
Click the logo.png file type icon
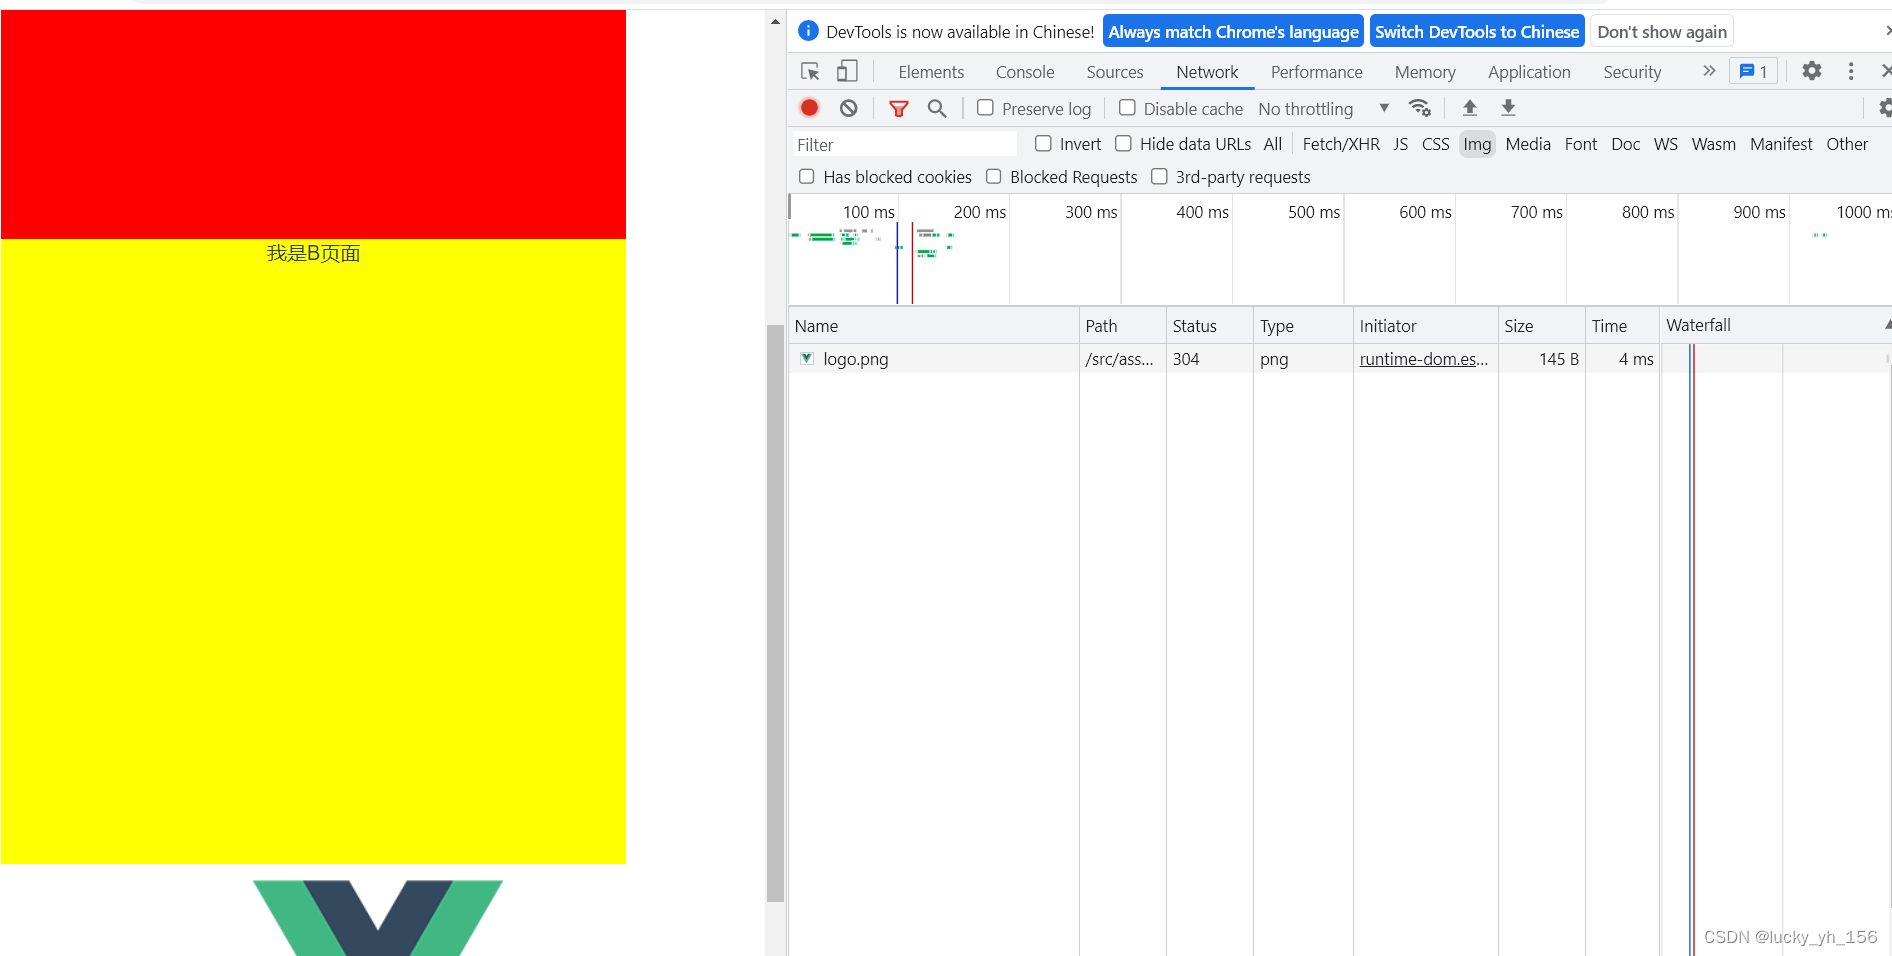click(807, 358)
